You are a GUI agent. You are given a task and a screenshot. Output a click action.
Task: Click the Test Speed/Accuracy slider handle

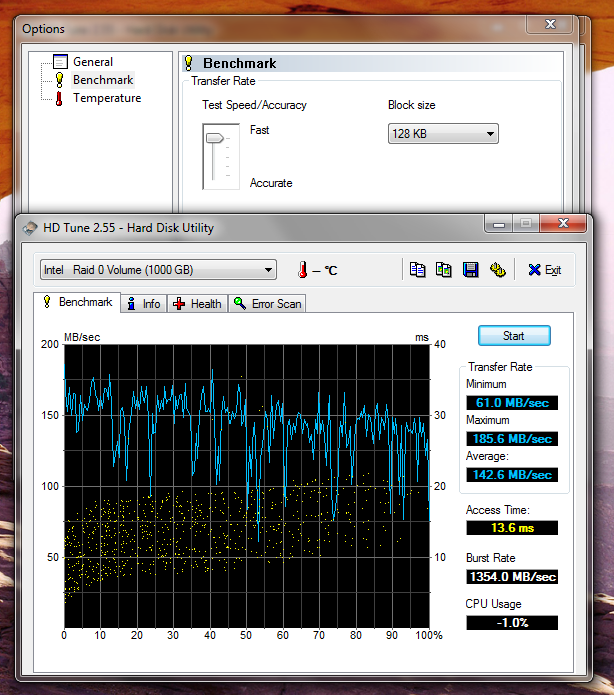click(x=214, y=139)
